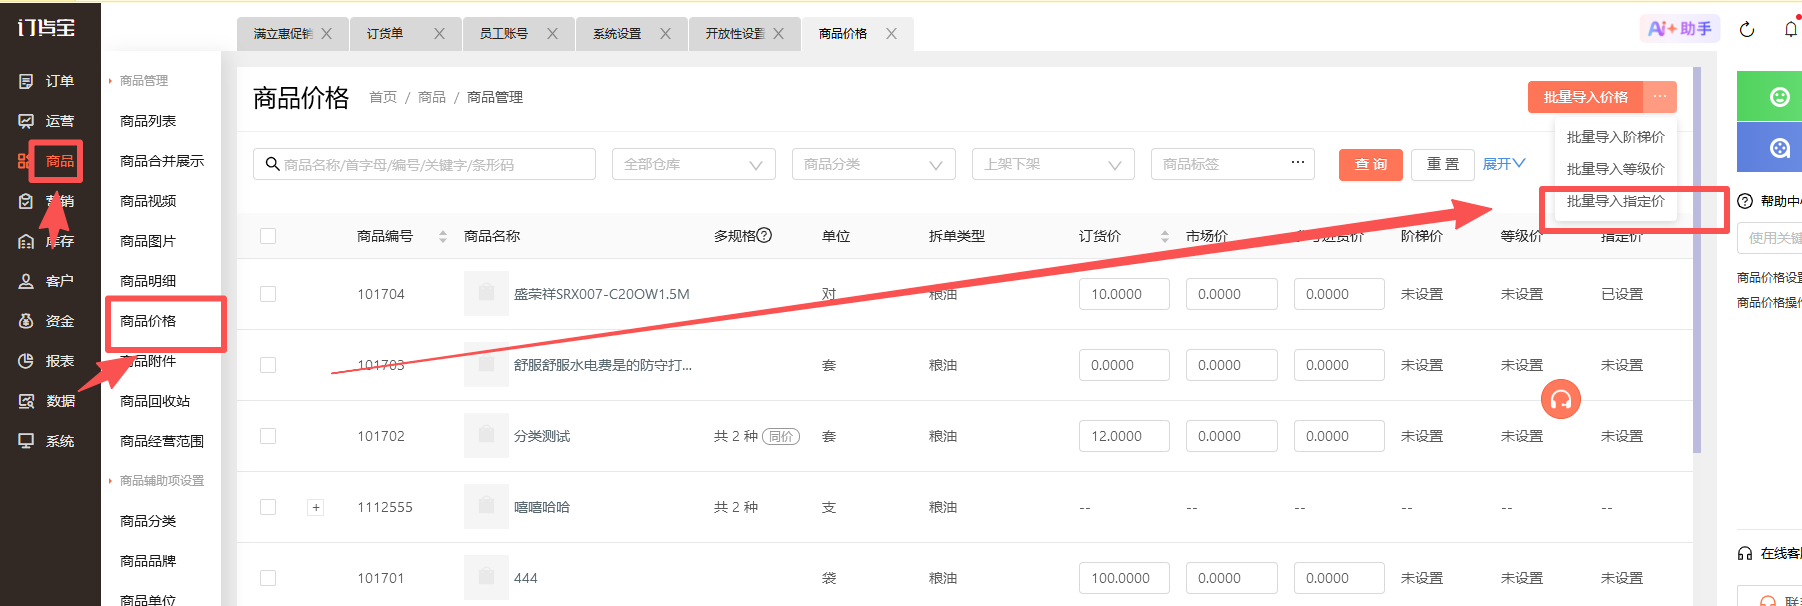The width and height of the screenshot is (1802, 606).
Task: Switch to the 订货单 tab
Action: point(385,34)
